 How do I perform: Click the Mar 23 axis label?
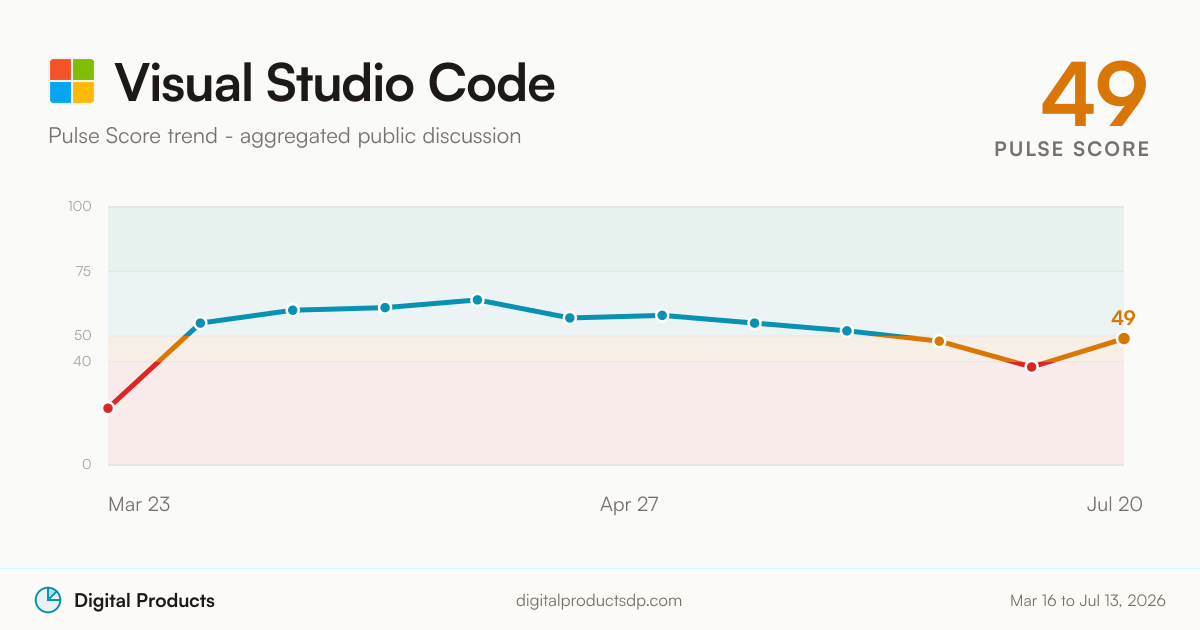[139, 504]
